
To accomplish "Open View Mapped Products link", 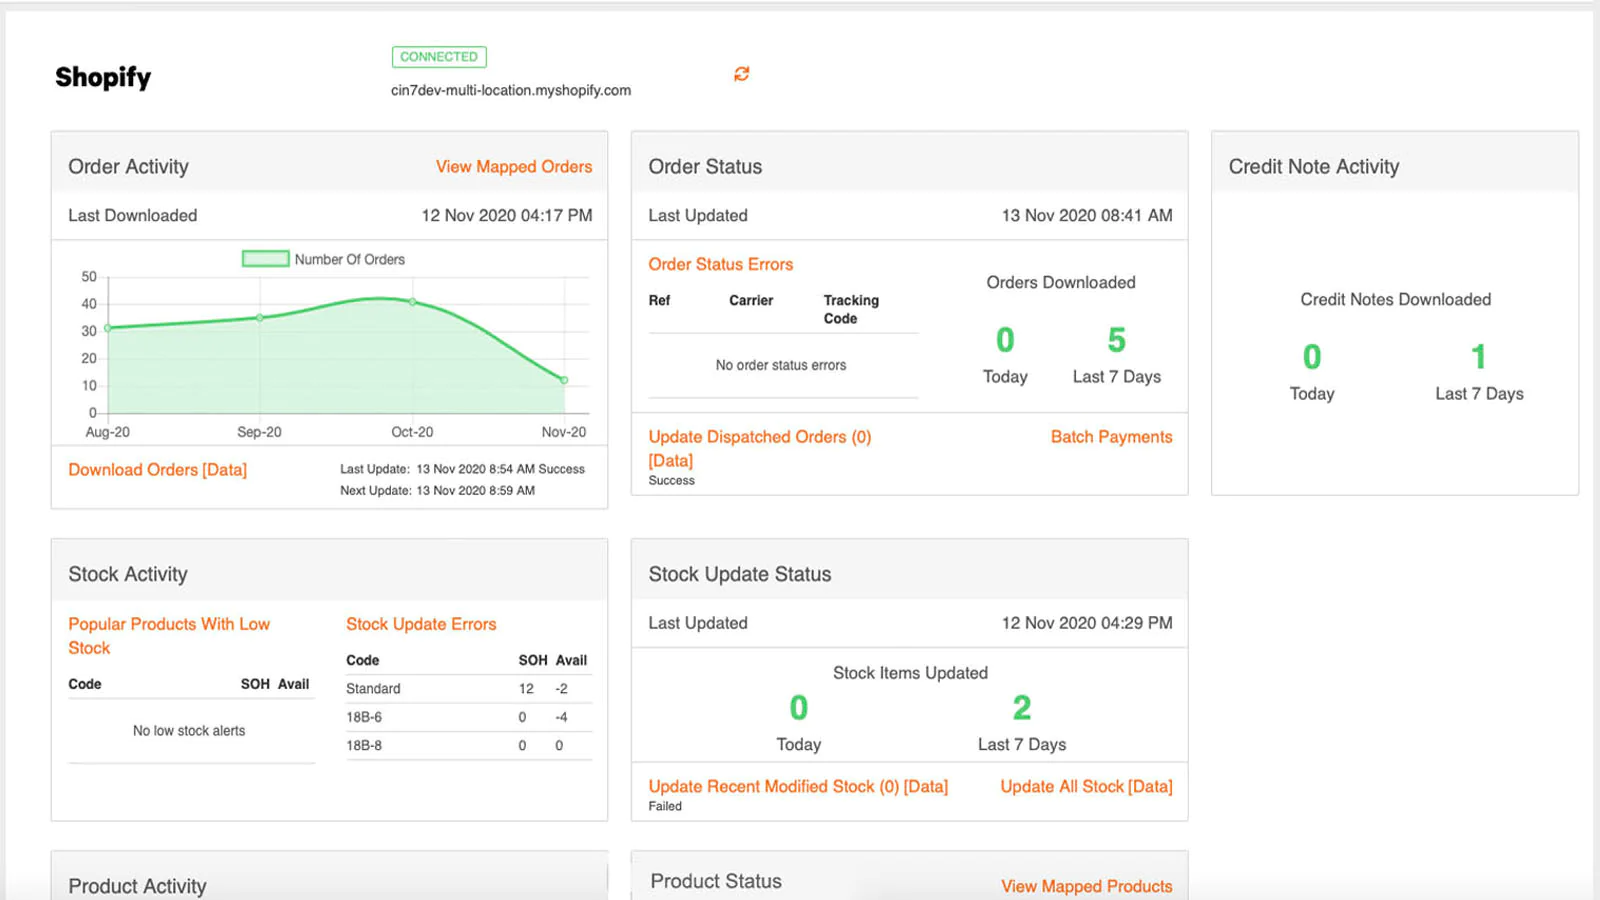I will click(x=1086, y=886).
